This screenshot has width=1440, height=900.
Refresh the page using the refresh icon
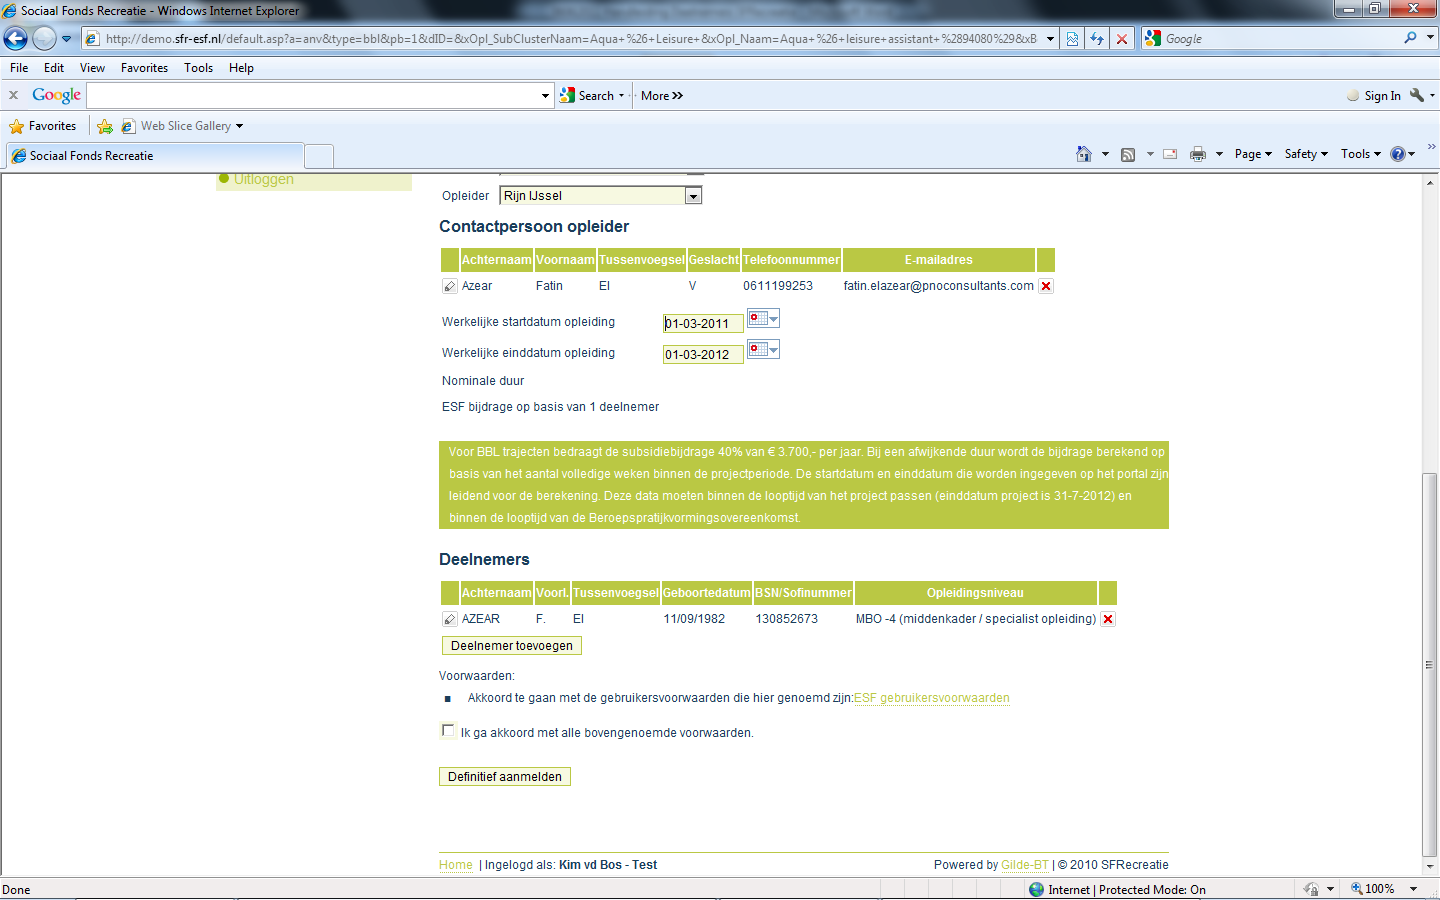1097,39
